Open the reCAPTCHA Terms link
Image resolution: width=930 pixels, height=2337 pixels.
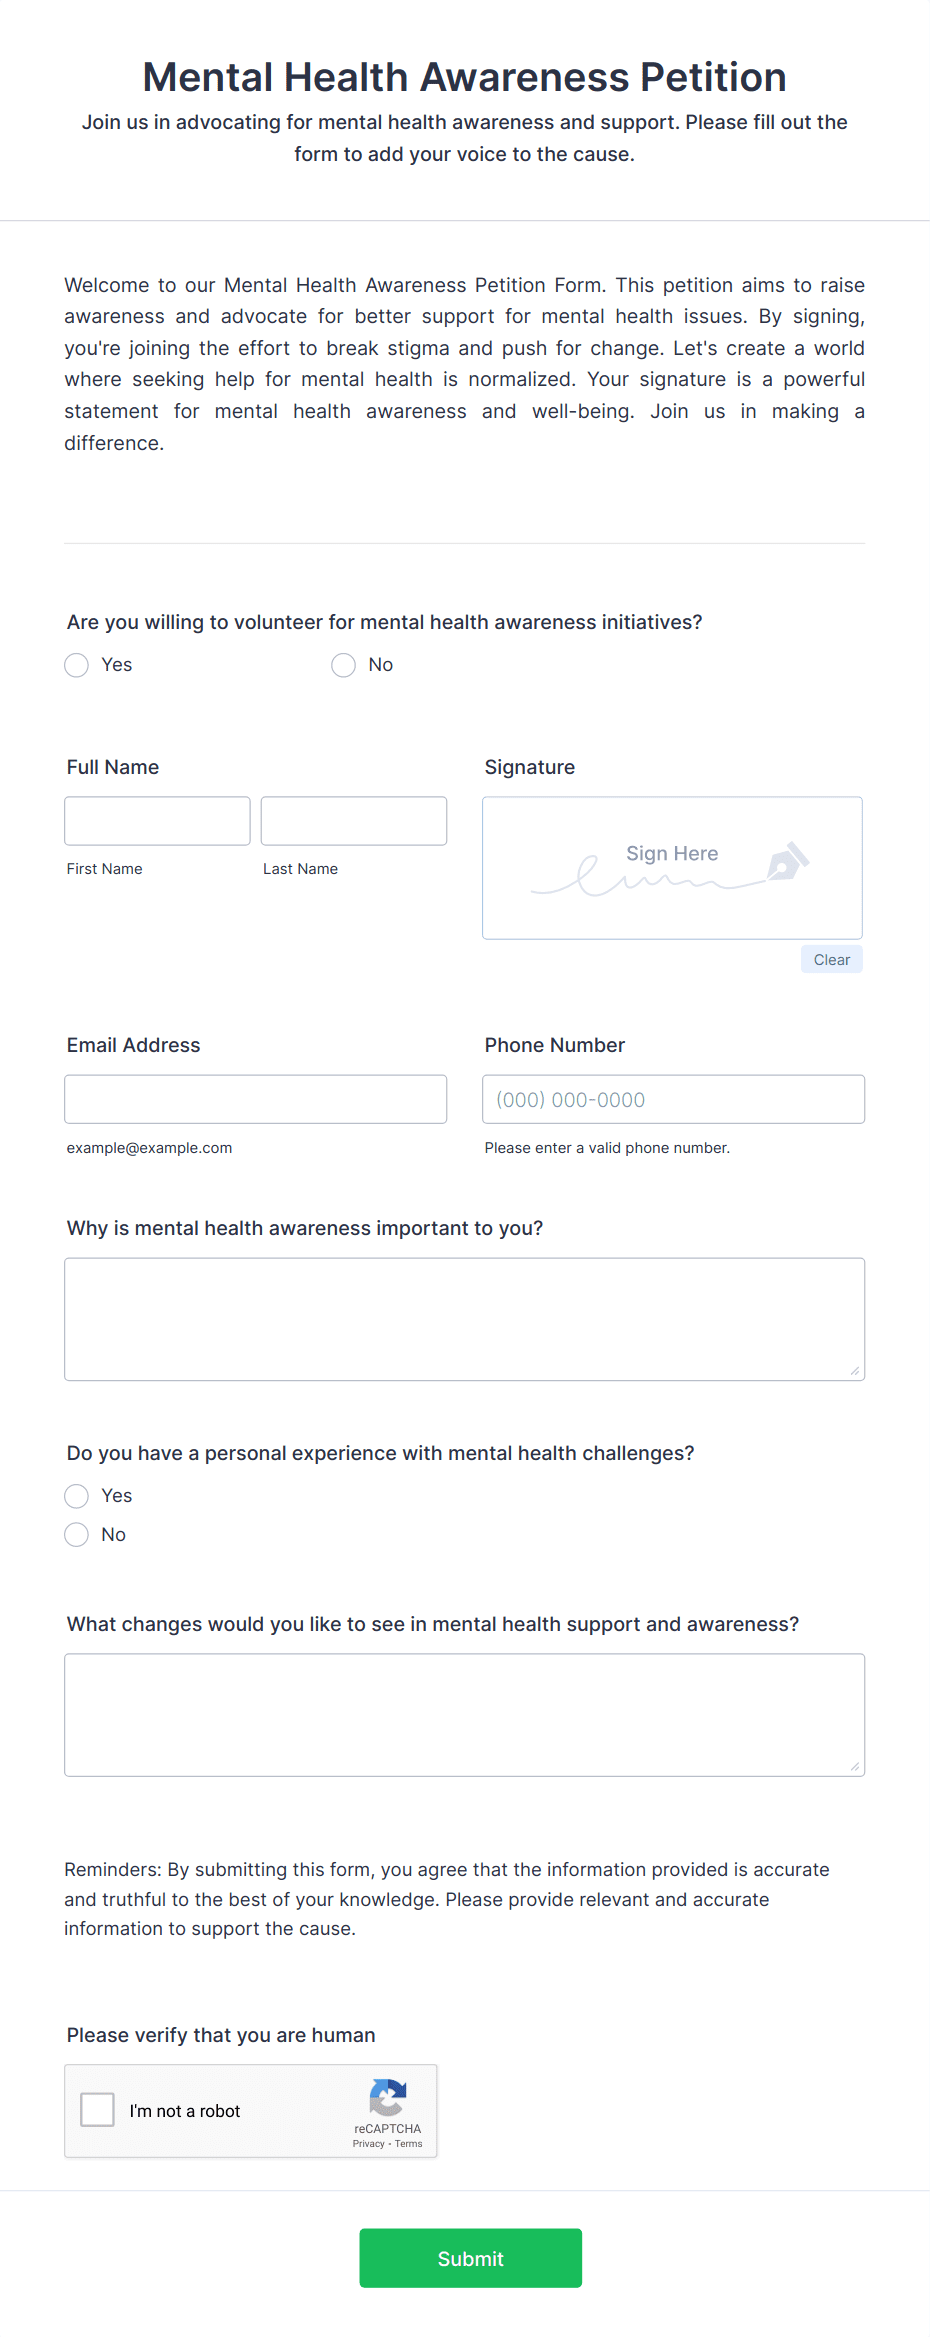pos(409,2144)
